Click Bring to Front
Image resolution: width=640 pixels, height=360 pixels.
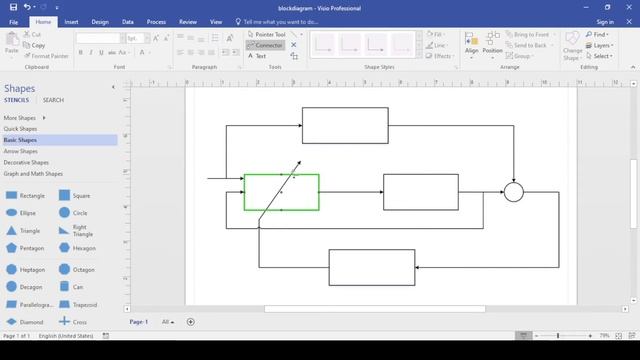[x=527, y=34]
